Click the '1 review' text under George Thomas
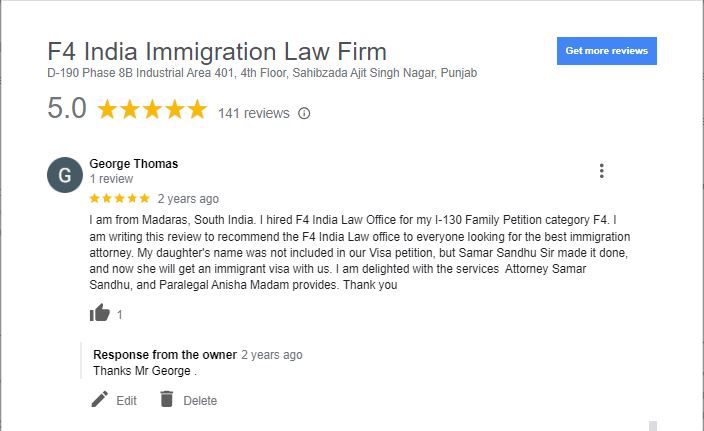Image resolution: width=704 pixels, height=431 pixels. coord(111,179)
